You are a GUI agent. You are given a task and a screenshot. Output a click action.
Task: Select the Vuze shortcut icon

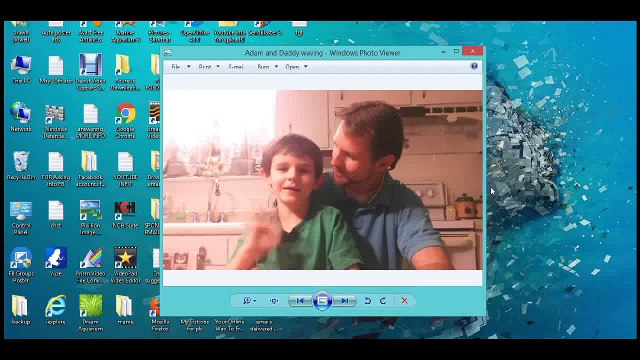tap(56, 262)
